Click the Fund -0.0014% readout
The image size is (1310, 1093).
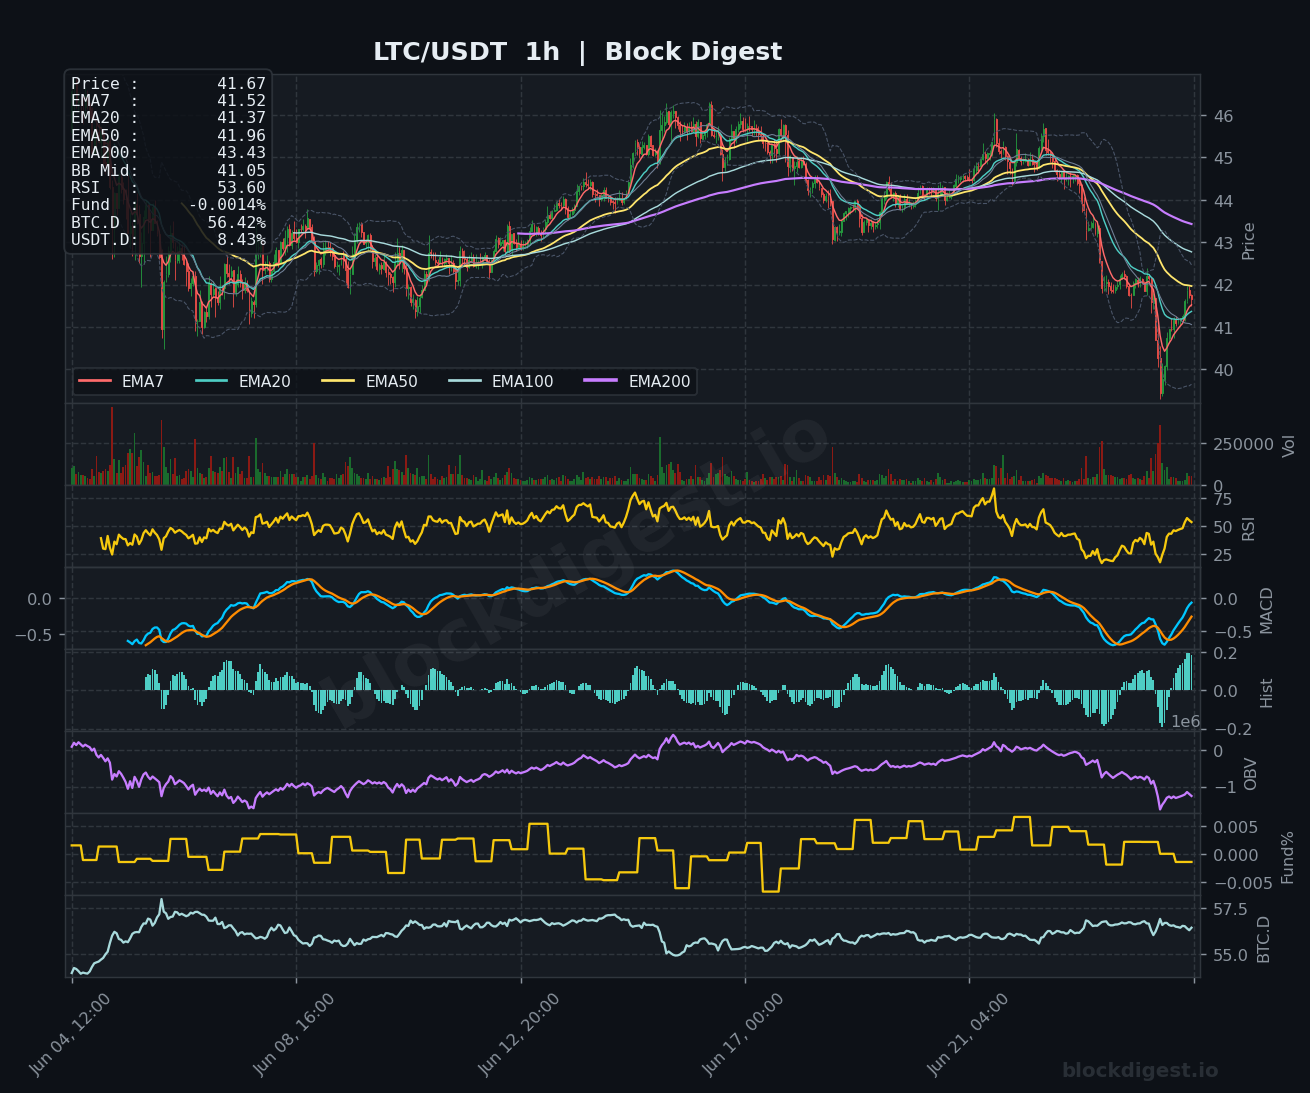pos(168,205)
